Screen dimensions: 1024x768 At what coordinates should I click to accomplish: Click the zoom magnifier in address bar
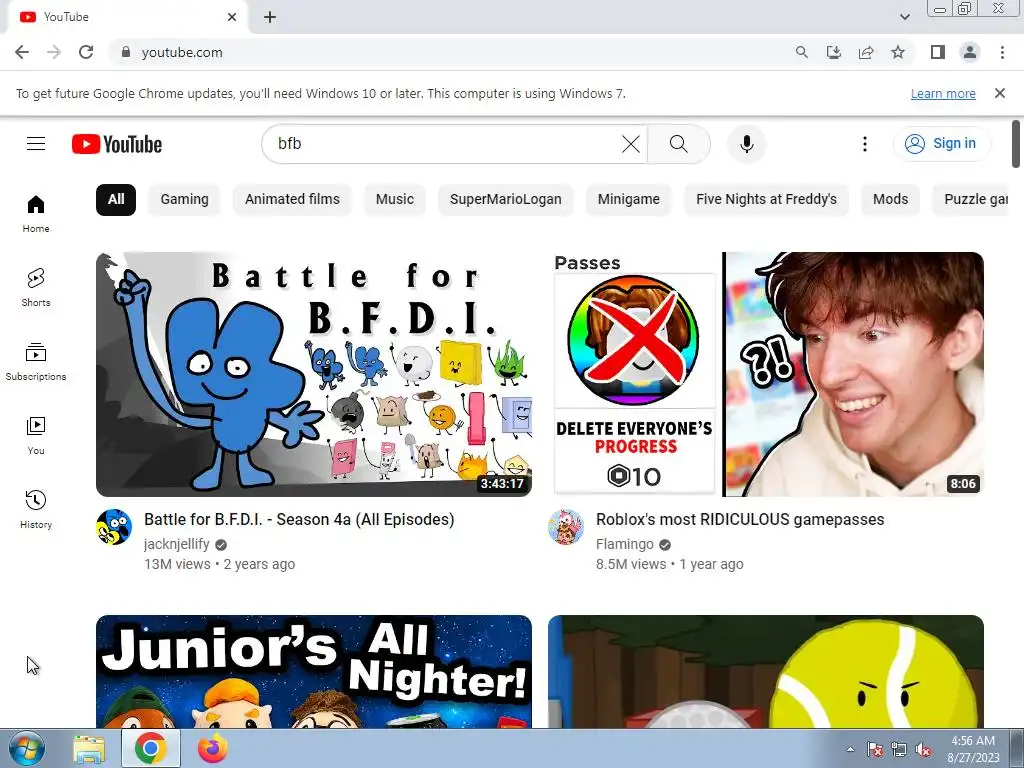801,52
